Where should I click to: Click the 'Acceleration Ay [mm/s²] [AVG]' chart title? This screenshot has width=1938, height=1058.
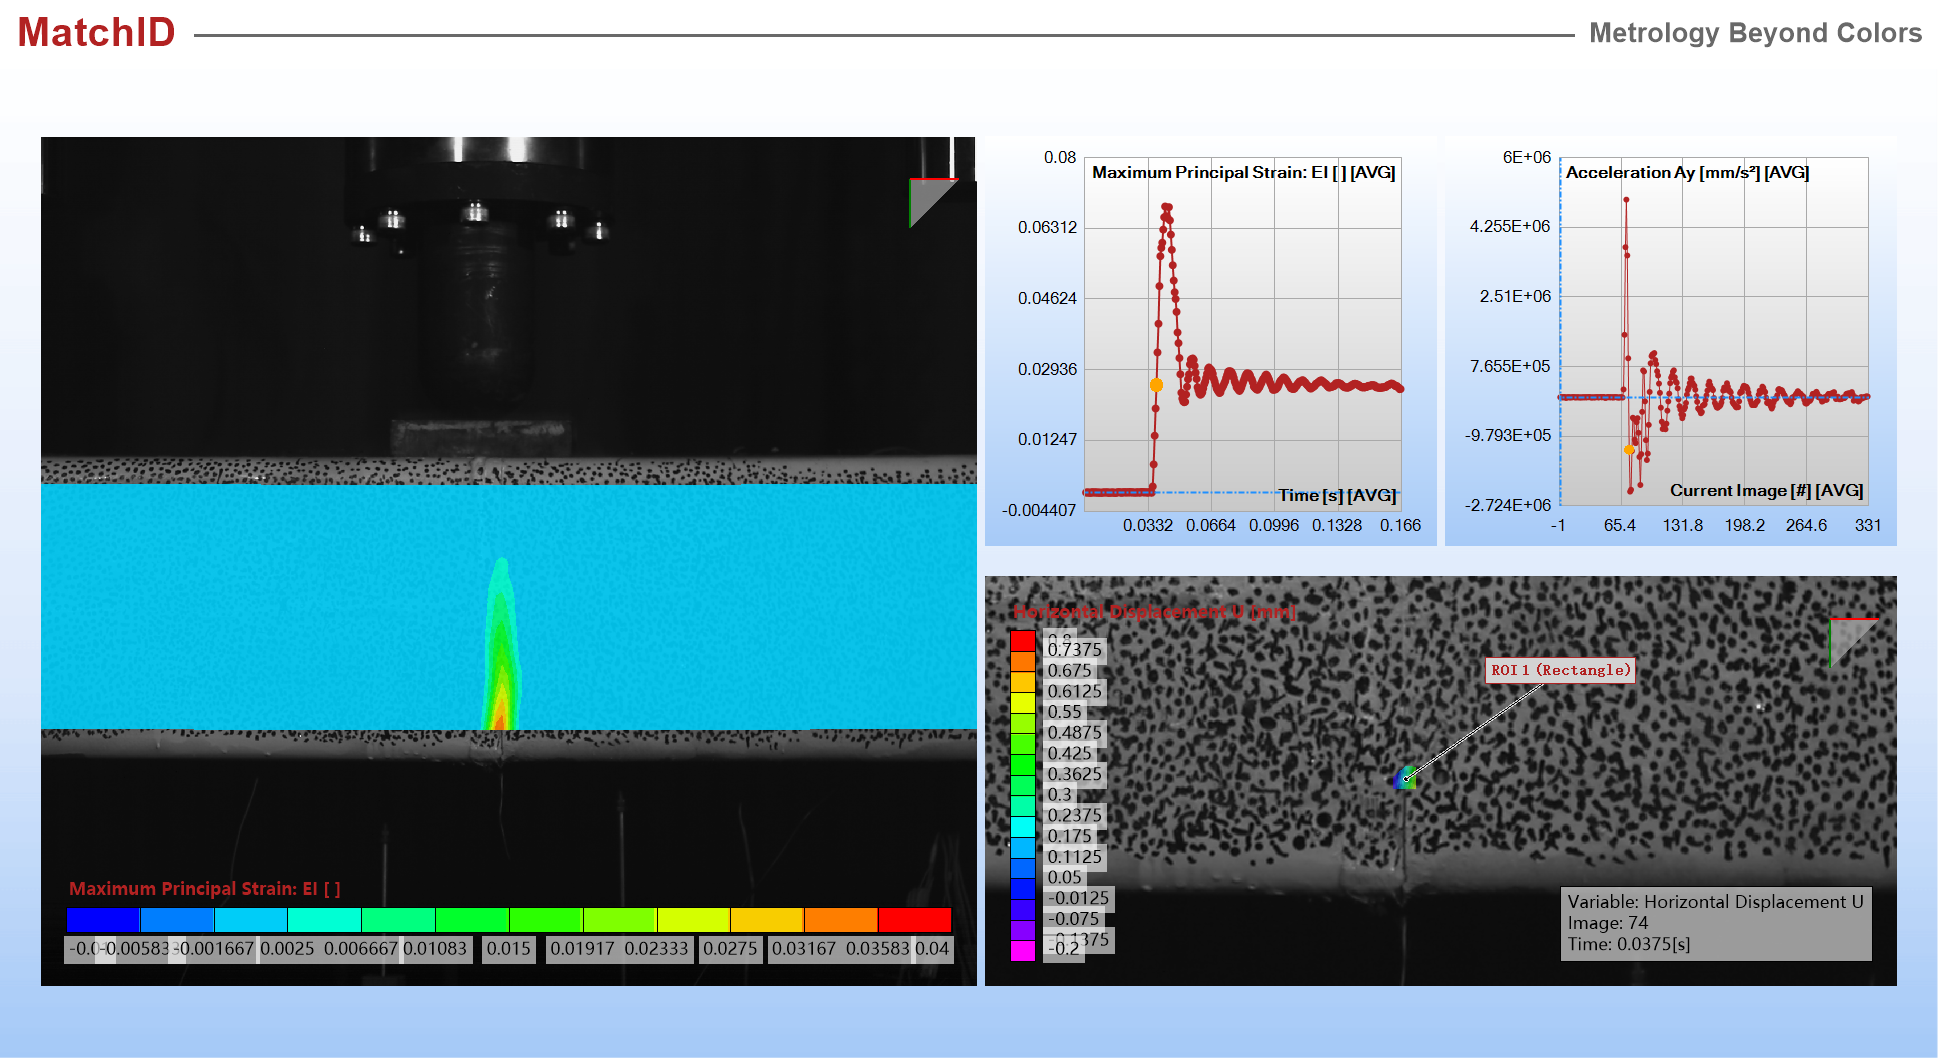point(1687,172)
